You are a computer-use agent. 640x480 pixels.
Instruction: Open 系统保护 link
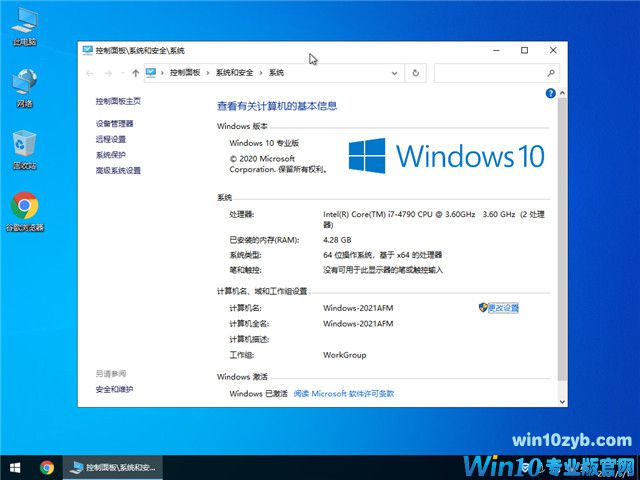coord(111,155)
